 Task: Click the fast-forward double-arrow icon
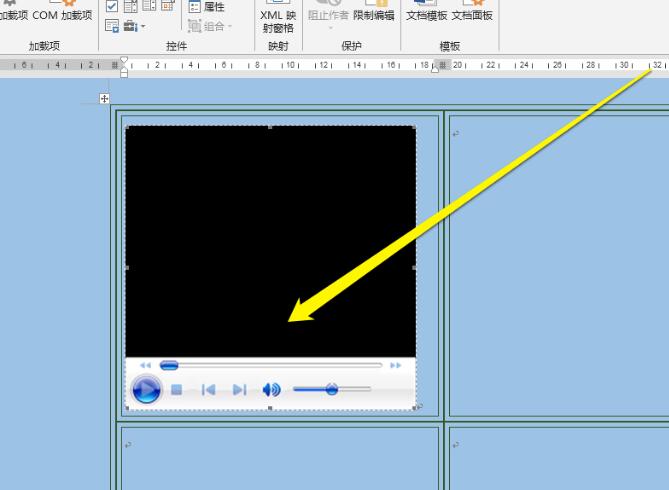coord(396,366)
